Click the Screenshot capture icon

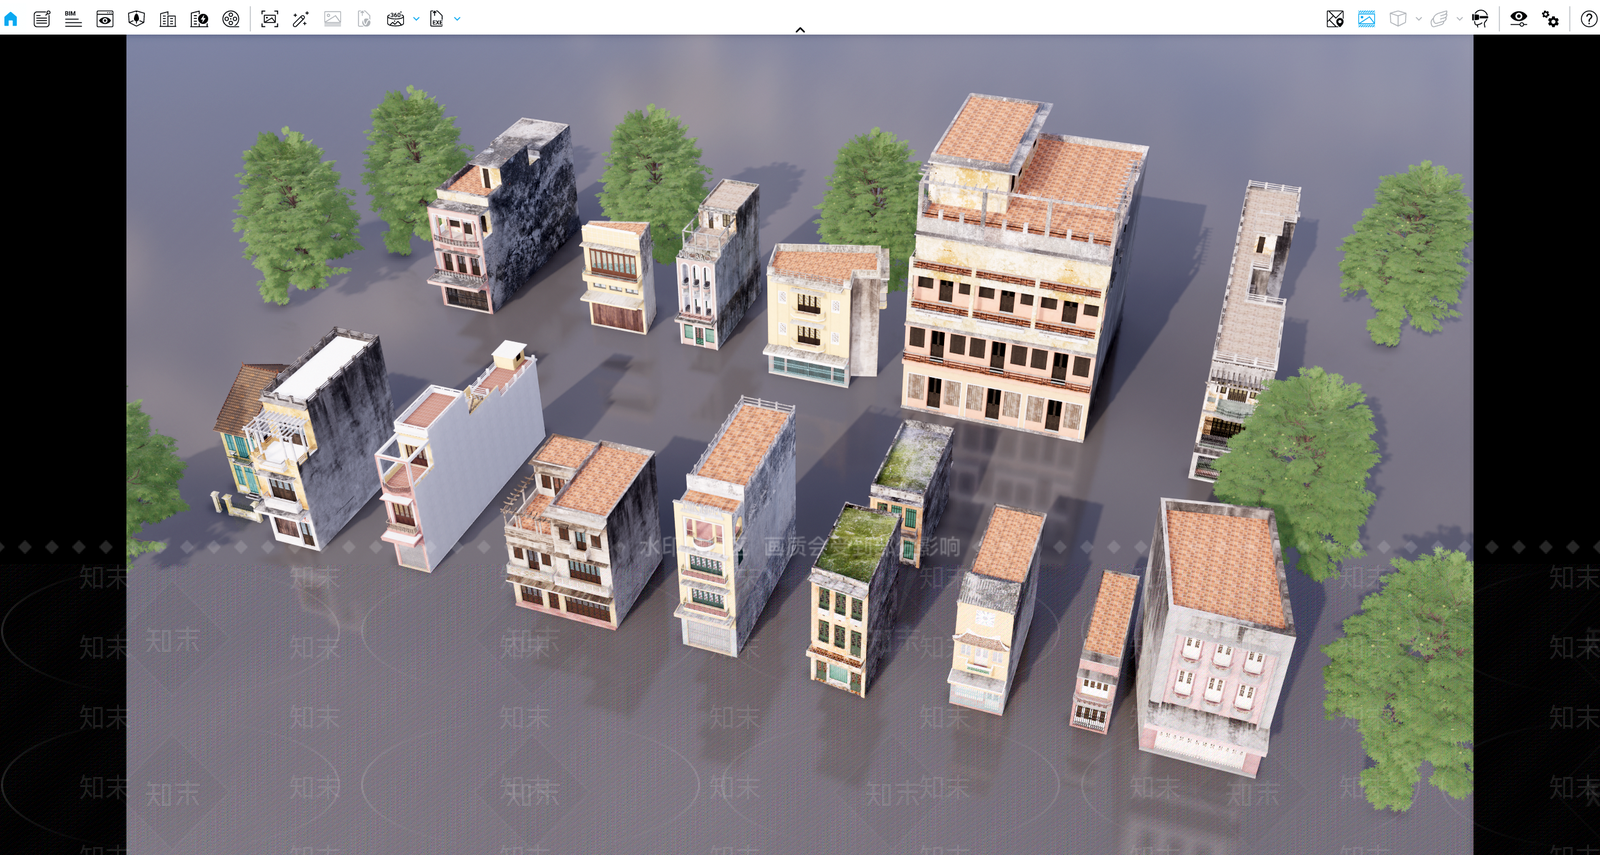pyautogui.click(x=270, y=19)
